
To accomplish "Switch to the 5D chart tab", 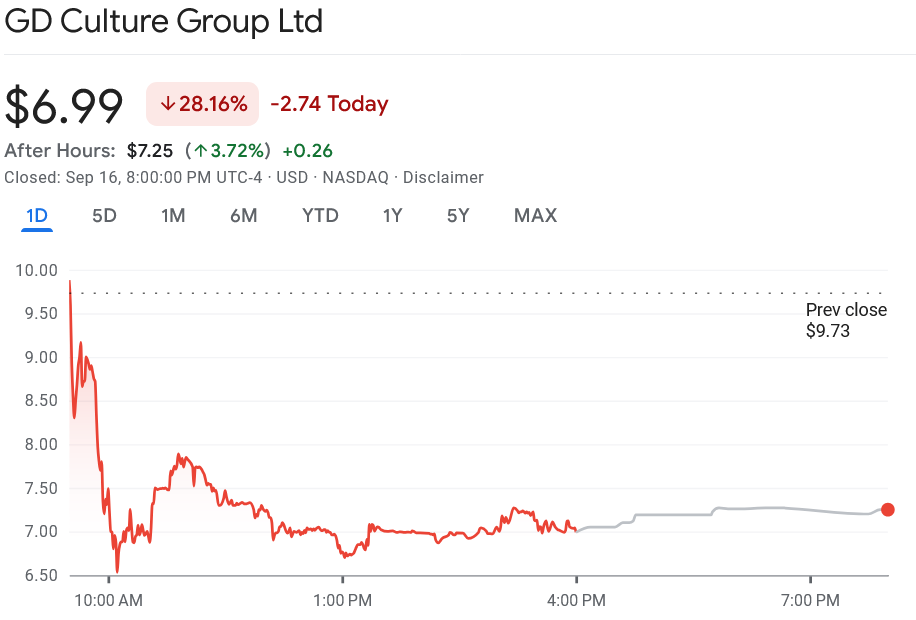I will pos(104,215).
